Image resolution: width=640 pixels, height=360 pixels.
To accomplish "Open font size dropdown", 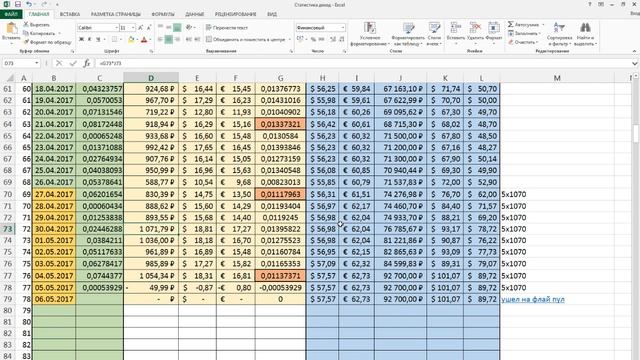I will pos(133,27).
